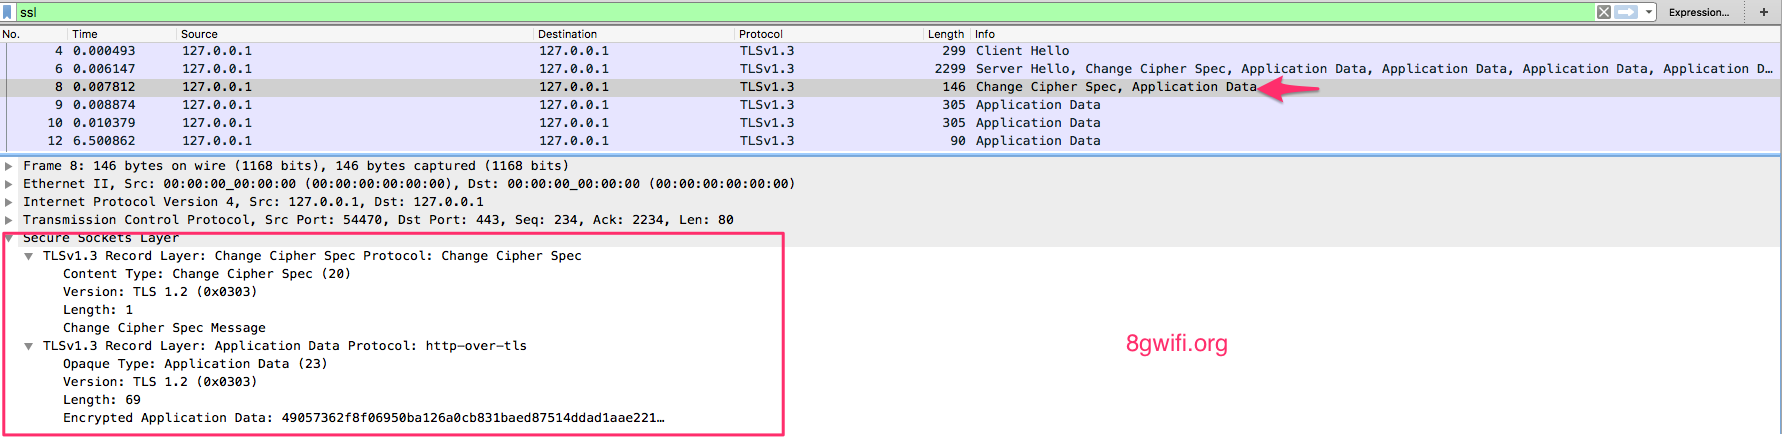
Task: Click the filter bookmark icon
Action: 8,12
